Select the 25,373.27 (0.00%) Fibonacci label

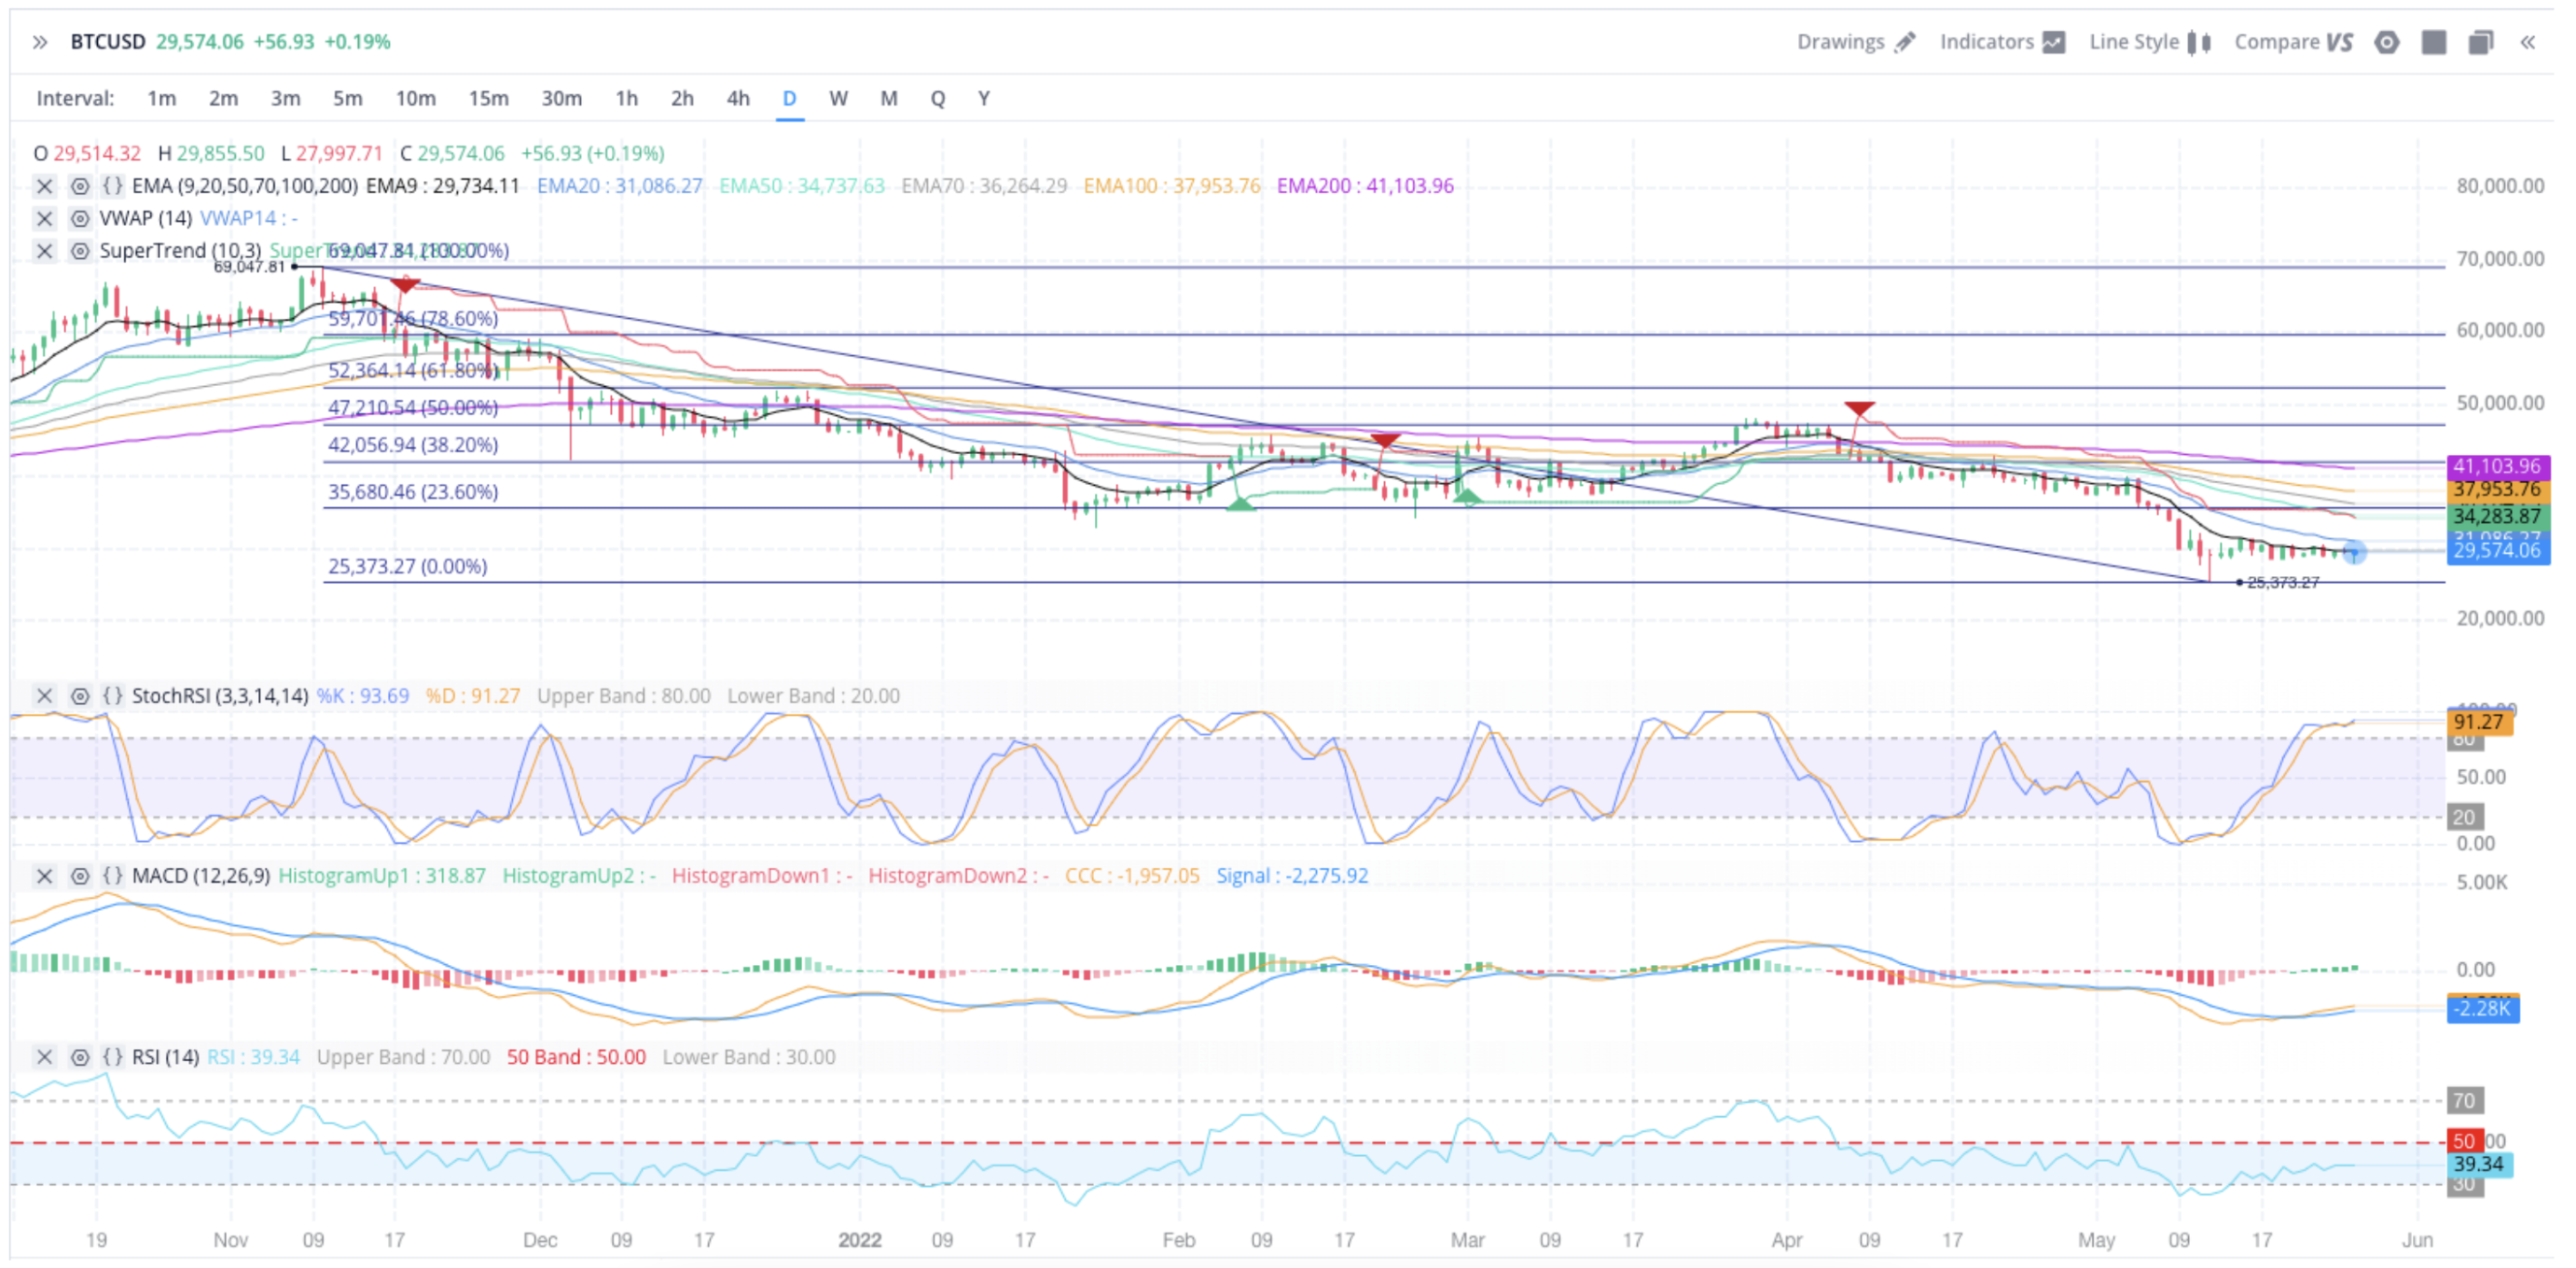tap(408, 567)
